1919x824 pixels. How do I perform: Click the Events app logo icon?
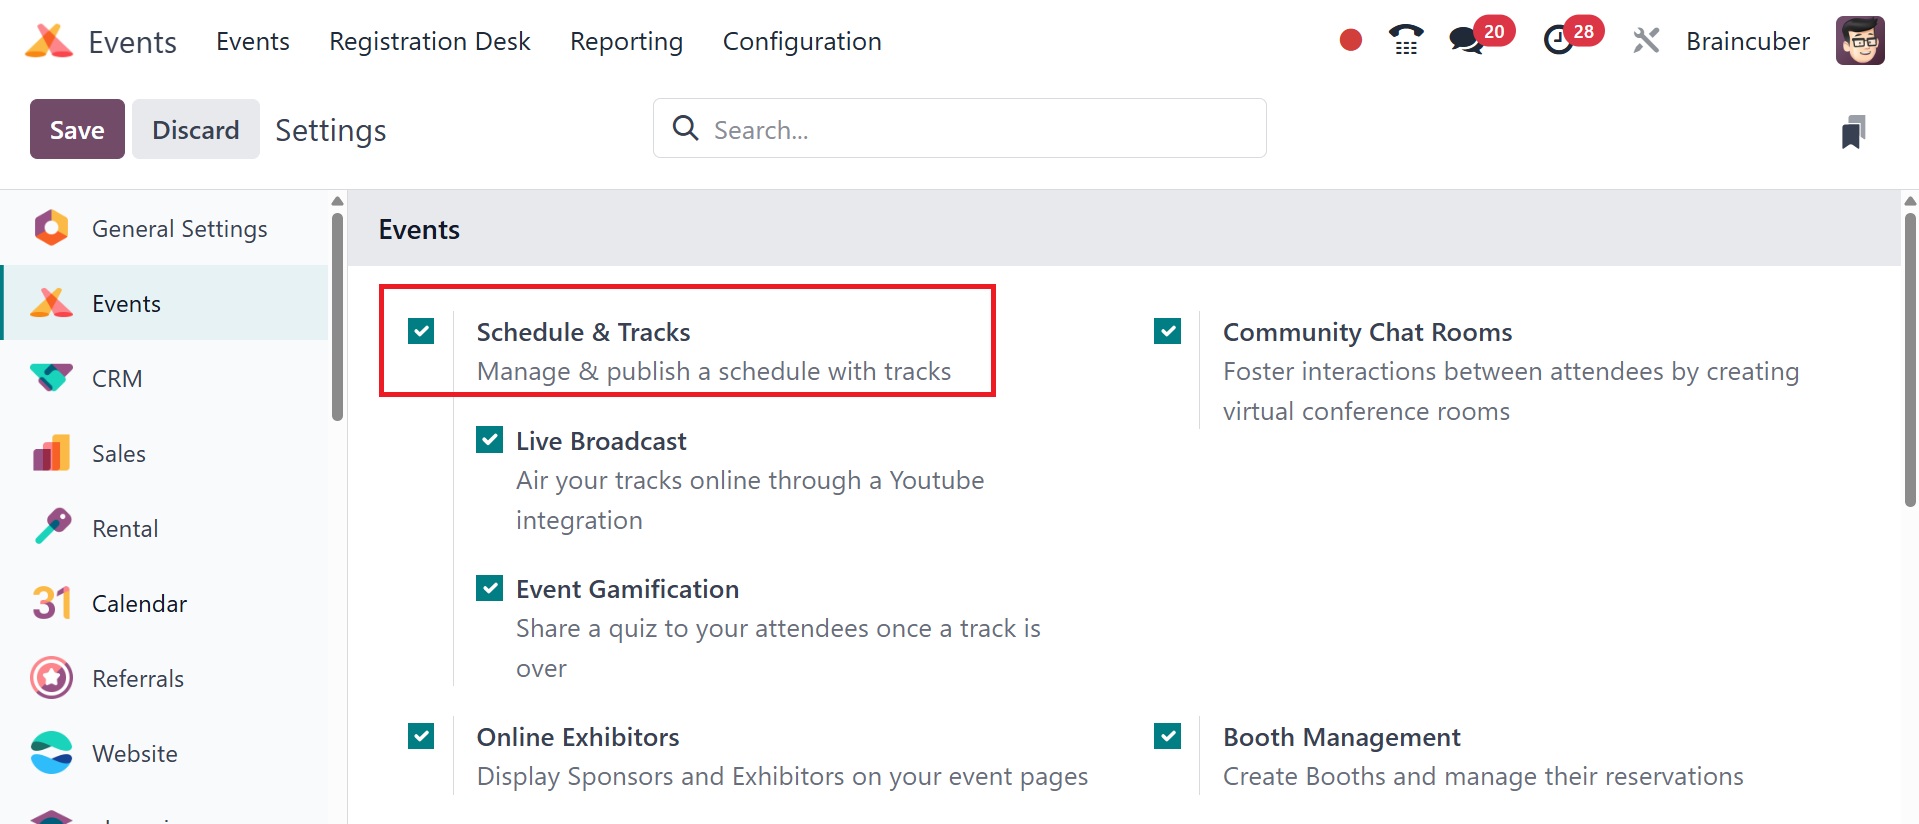49,41
